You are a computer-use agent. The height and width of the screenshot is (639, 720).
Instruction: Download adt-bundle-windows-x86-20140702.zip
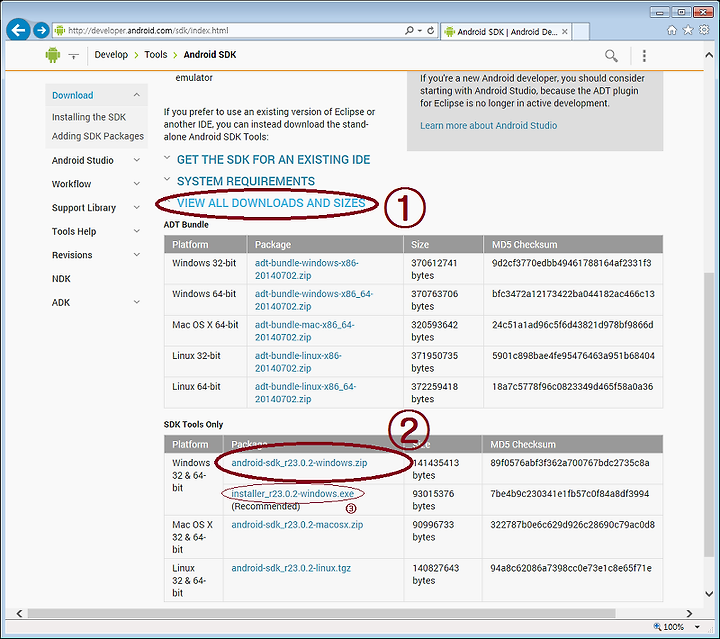[307, 269]
